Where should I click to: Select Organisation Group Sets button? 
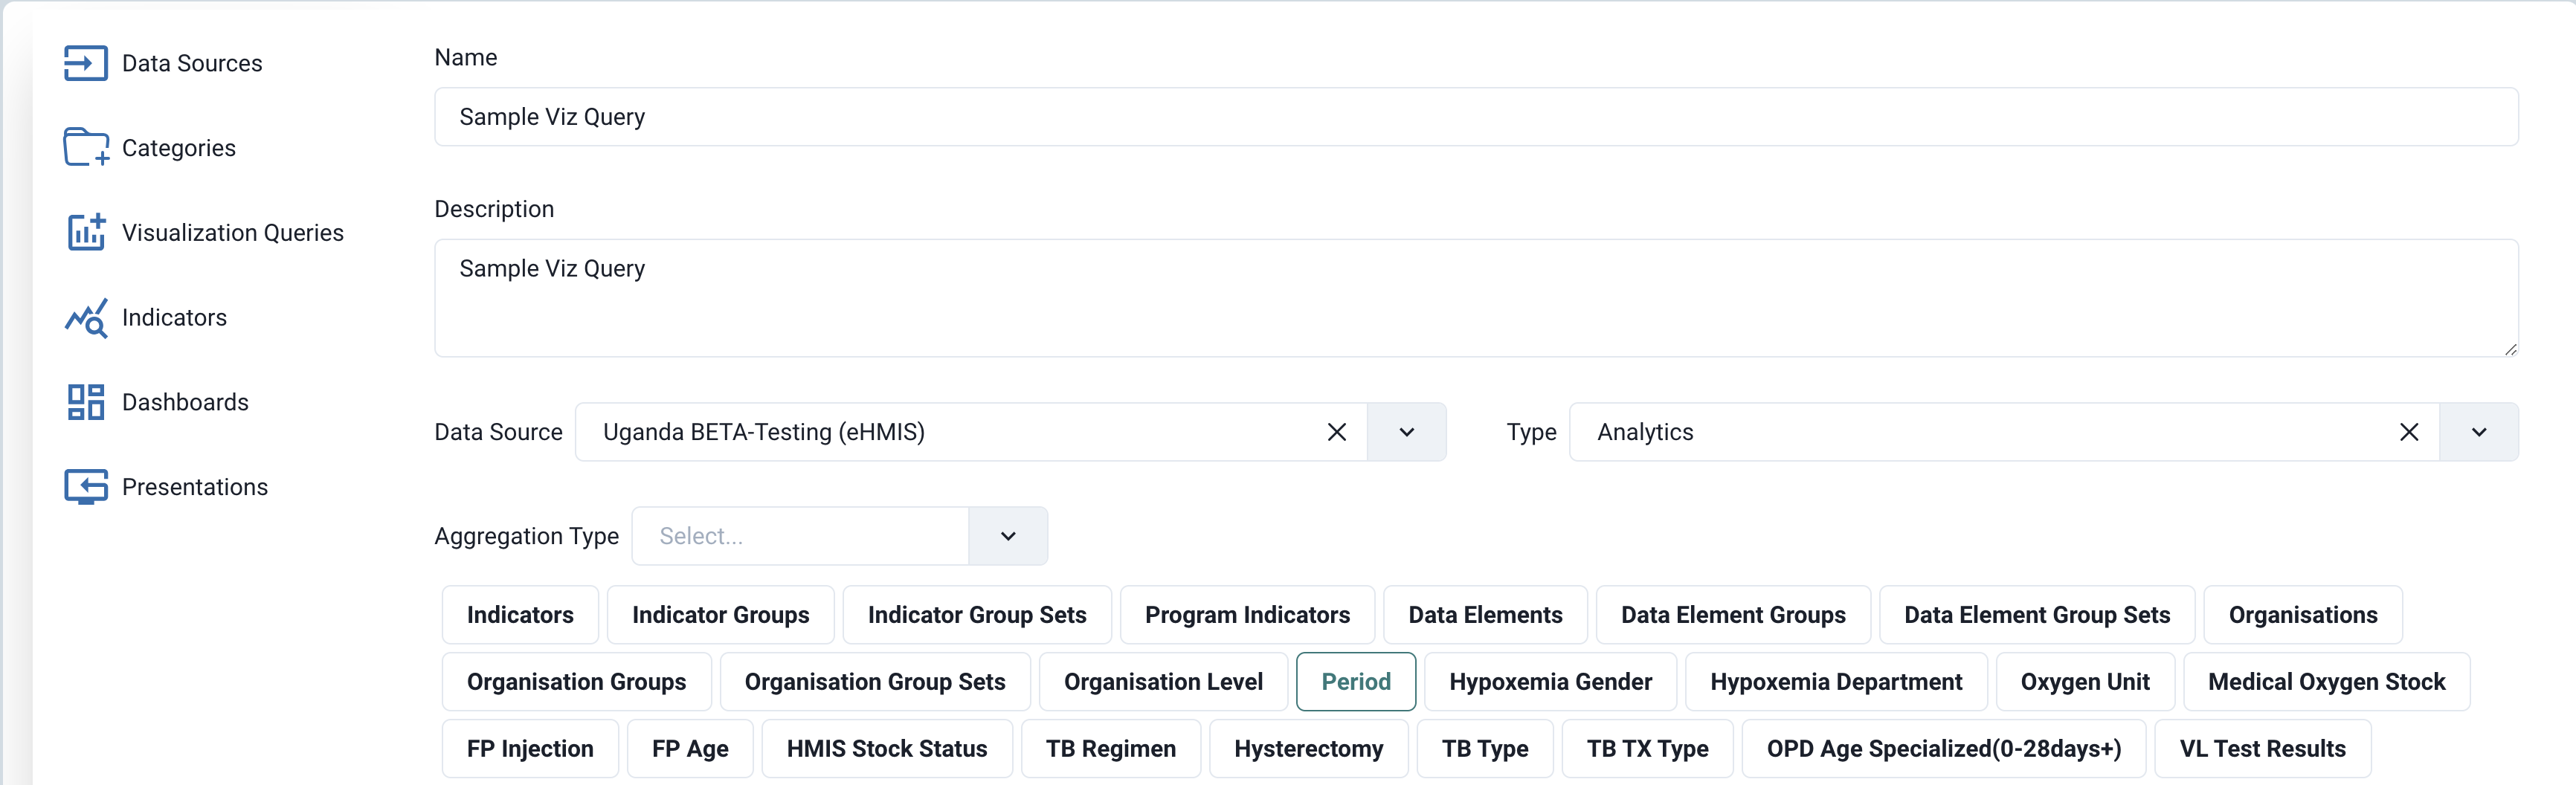875,682
